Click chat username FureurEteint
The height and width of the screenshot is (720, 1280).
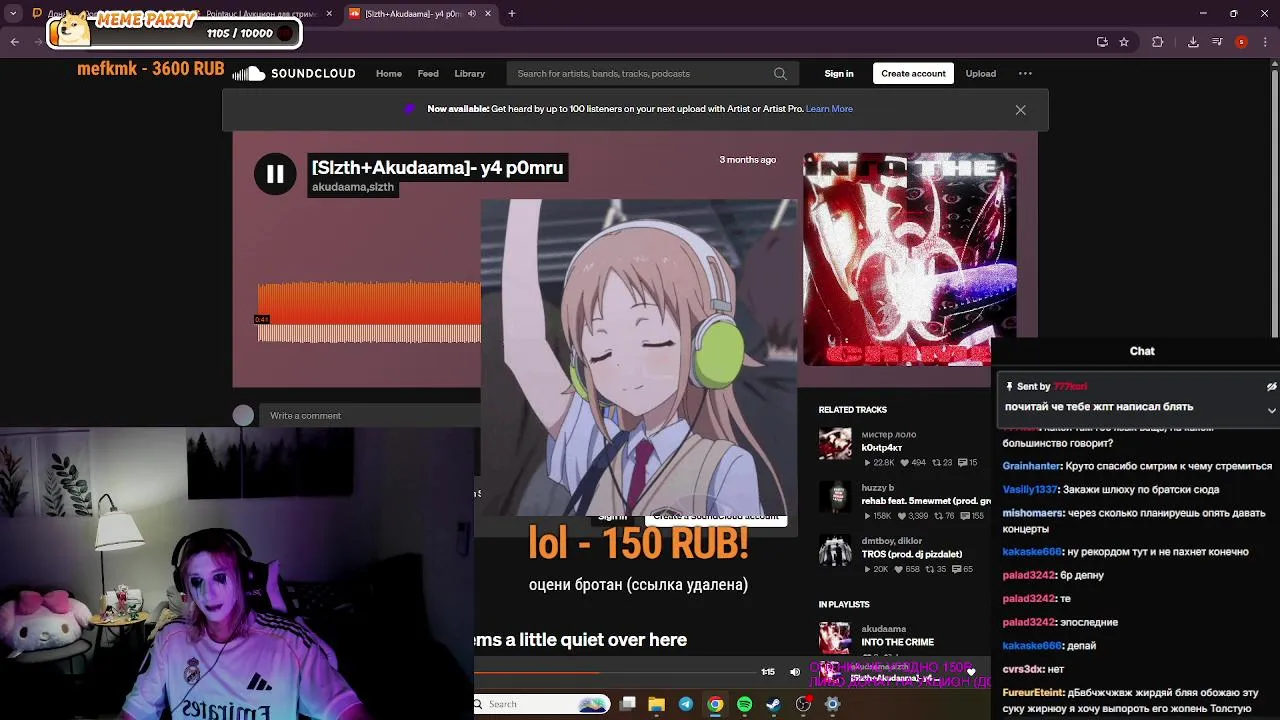click(1033, 692)
